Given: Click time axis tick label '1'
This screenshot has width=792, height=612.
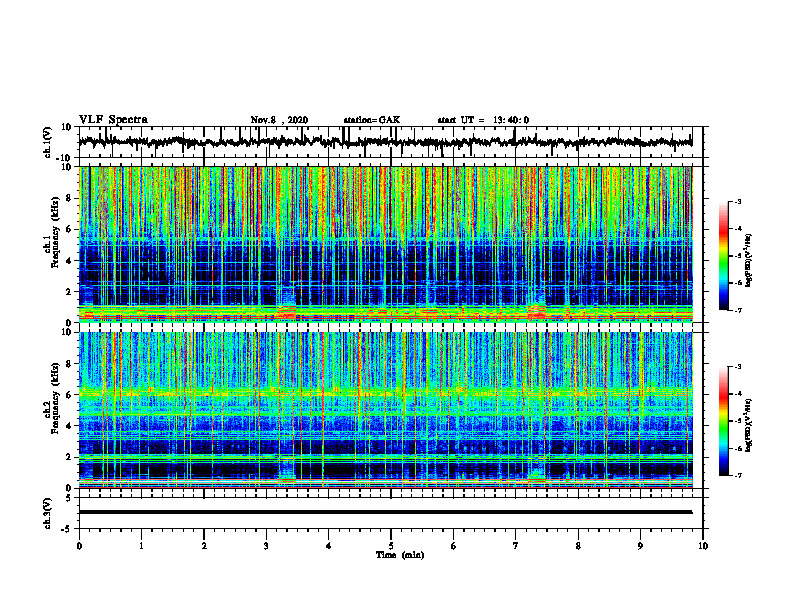Looking at the screenshot, I should point(141,546).
